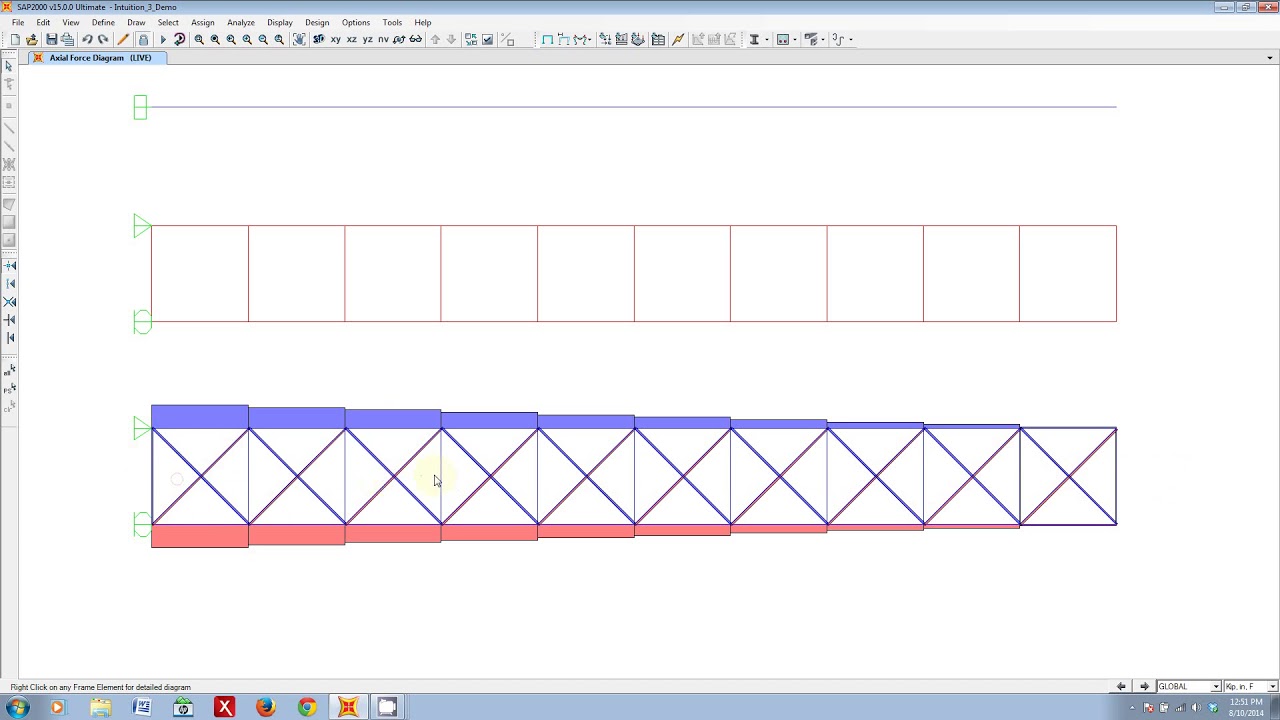This screenshot has height=720, width=1280.
Task: Click the Pan hand icon
Action: (299, 40)
